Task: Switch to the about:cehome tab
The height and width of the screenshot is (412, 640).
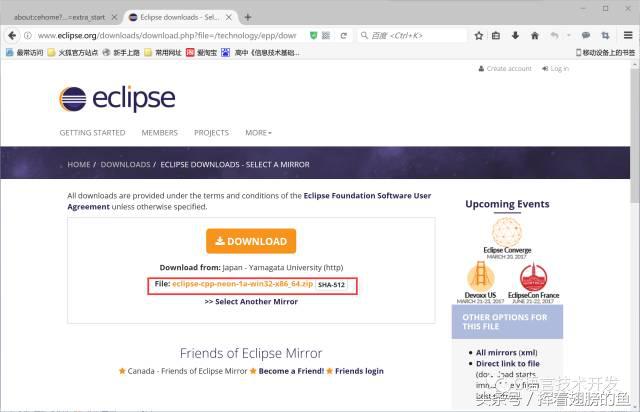Action: pos(59,17)
